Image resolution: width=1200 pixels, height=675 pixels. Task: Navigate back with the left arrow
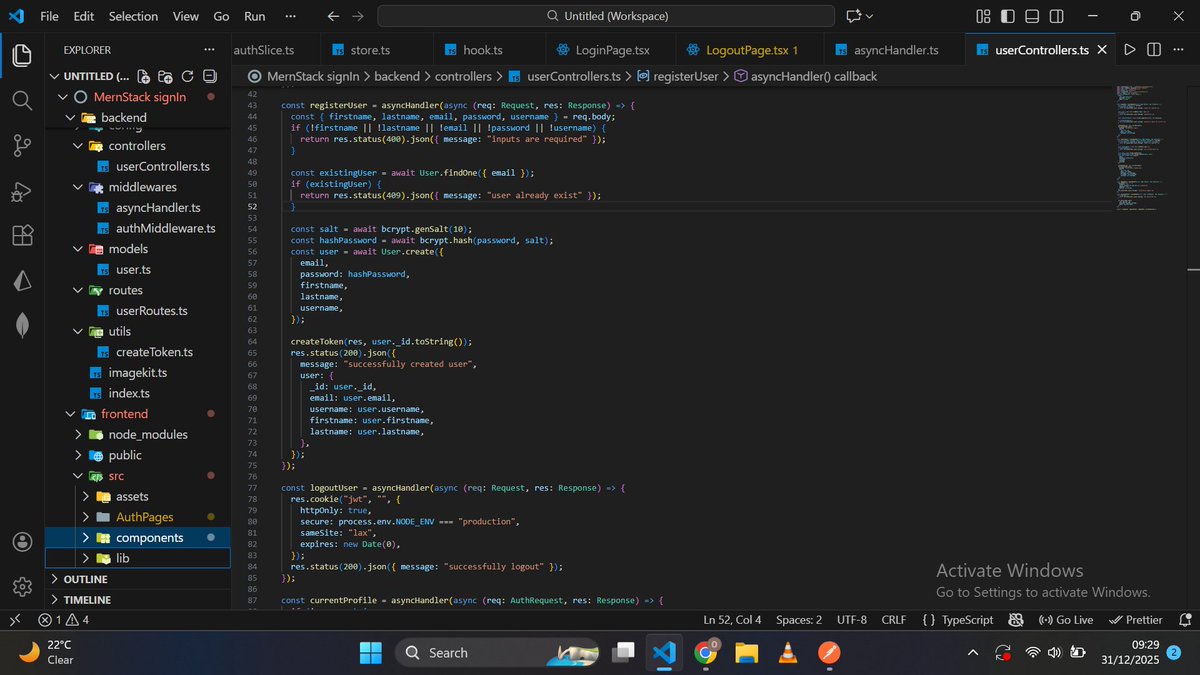334,16
